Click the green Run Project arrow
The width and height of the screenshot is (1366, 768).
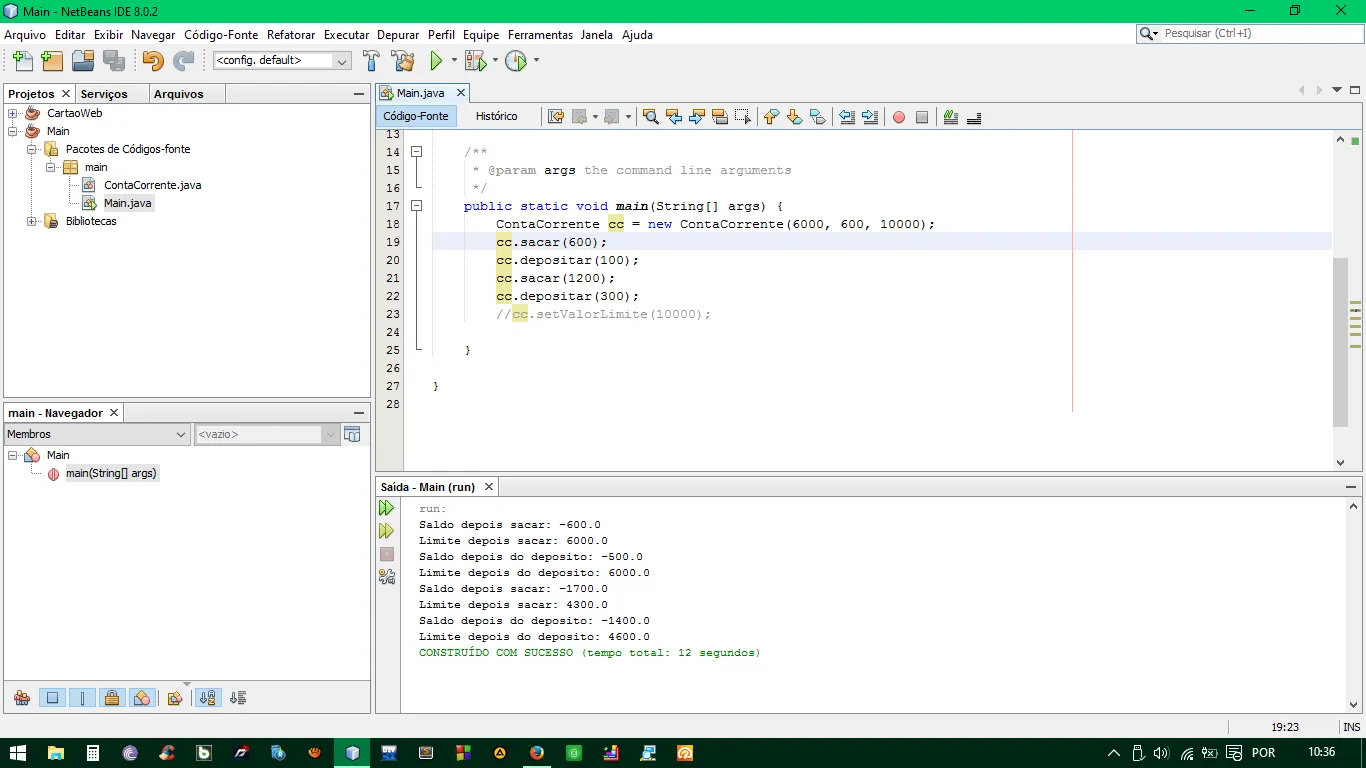[436, 61]
